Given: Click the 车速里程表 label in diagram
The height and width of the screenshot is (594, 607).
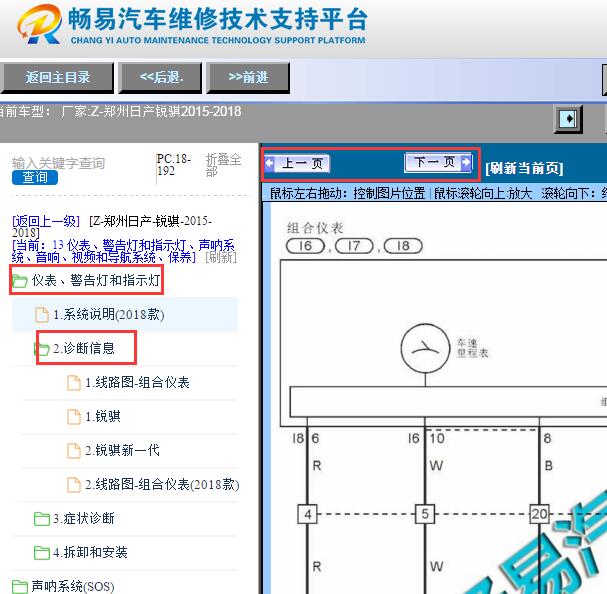Looking at the screenshot, I should 472,348.
